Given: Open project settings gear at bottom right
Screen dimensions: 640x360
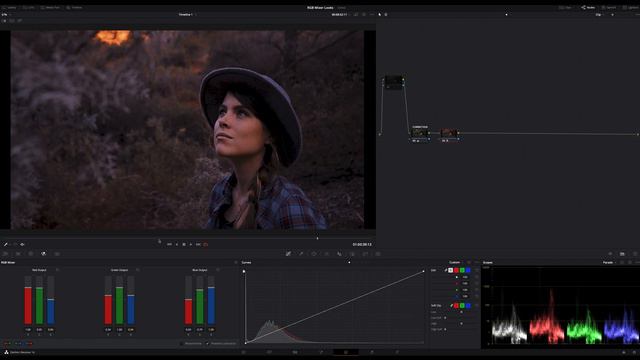Looking at the screenshot, I should pos(635,352).
